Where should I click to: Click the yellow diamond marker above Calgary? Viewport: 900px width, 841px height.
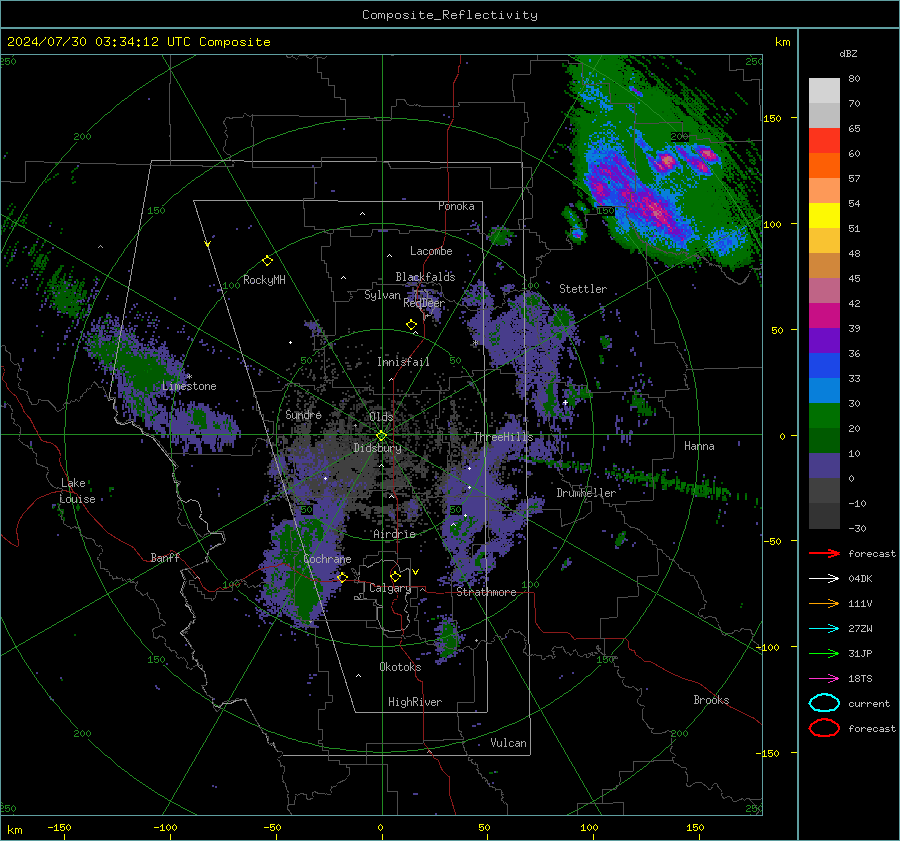395,576
